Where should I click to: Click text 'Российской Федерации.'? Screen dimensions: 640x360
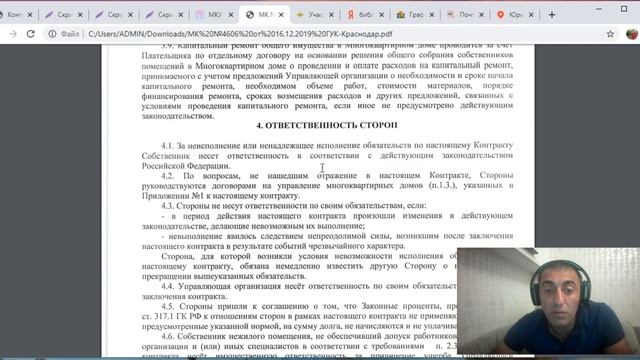[x=186, y=166]
